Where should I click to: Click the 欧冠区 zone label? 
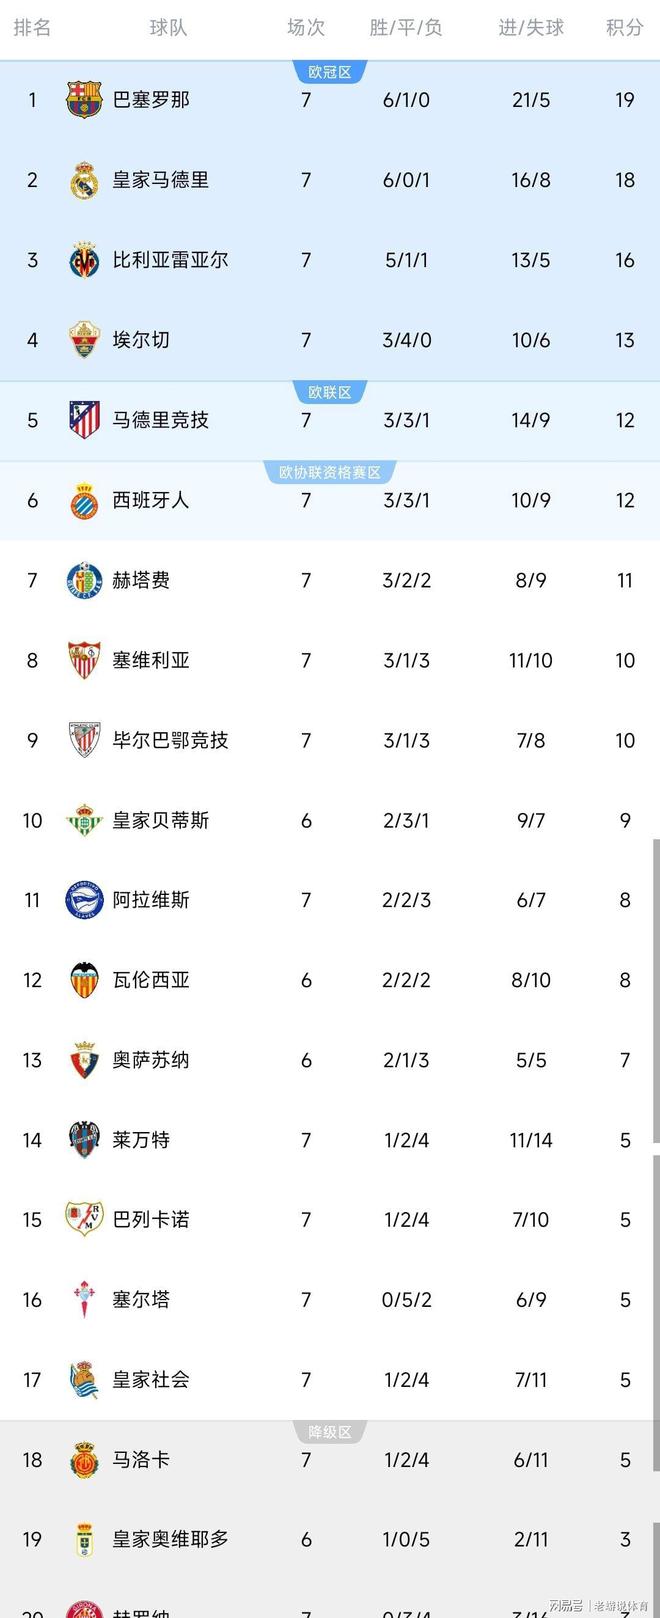(330, 72)
